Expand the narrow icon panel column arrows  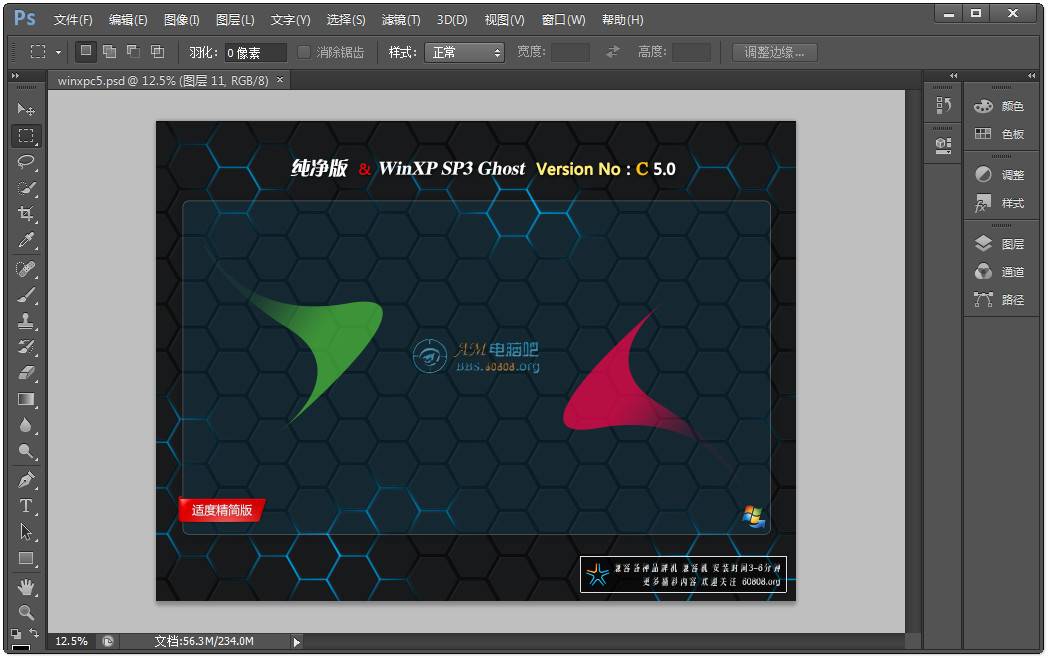[x=954, y=76]
